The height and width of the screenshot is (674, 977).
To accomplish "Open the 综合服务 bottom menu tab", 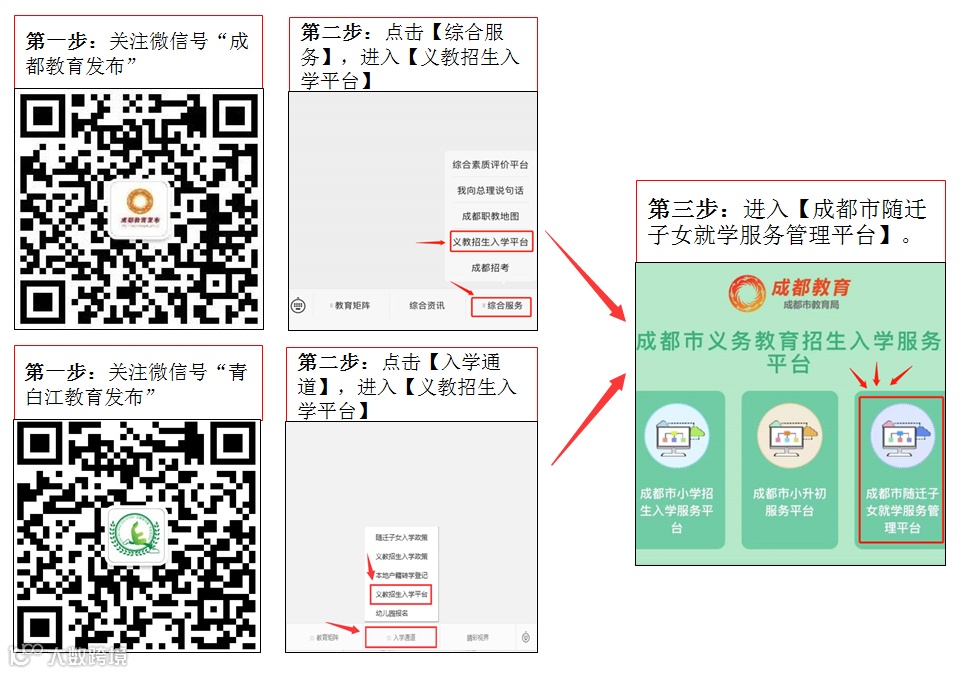I will [502, 306].
